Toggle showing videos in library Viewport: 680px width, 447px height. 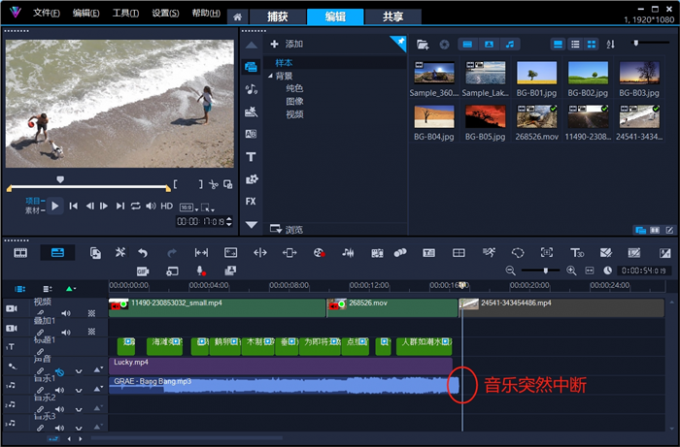pos(468,44)
